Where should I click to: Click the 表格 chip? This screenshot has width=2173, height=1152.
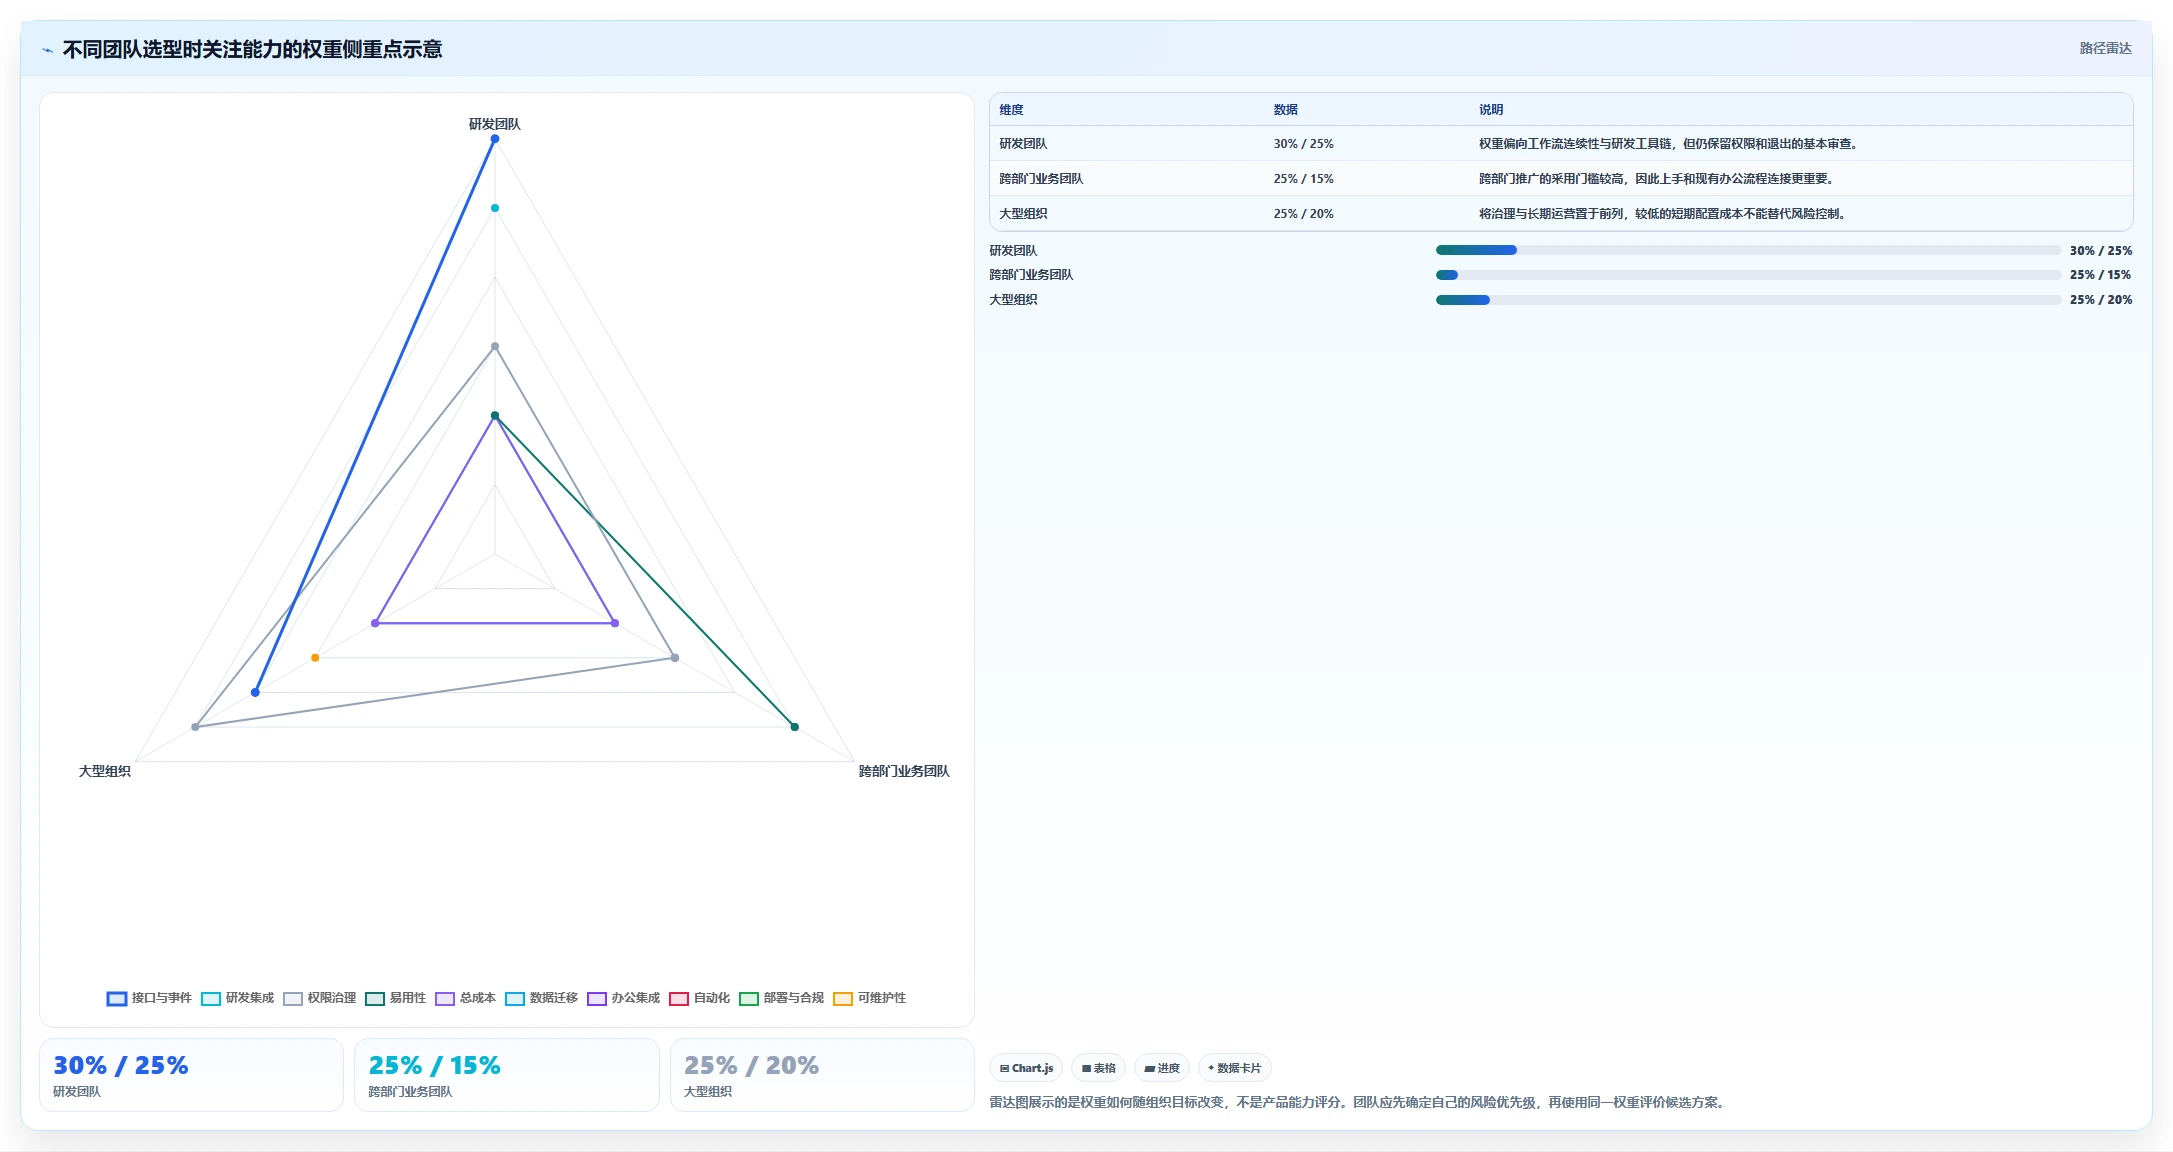pos(1098,1068)
